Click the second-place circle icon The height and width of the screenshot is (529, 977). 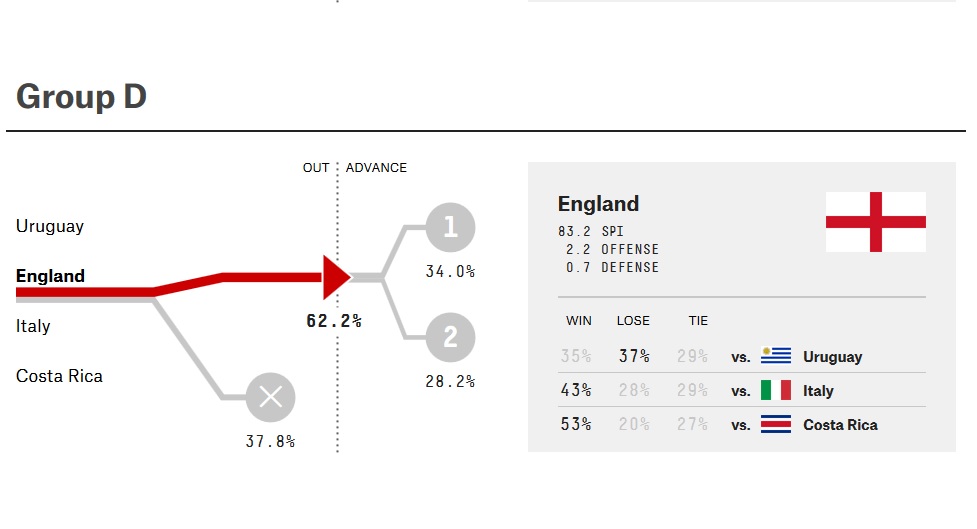pos(450,337)
